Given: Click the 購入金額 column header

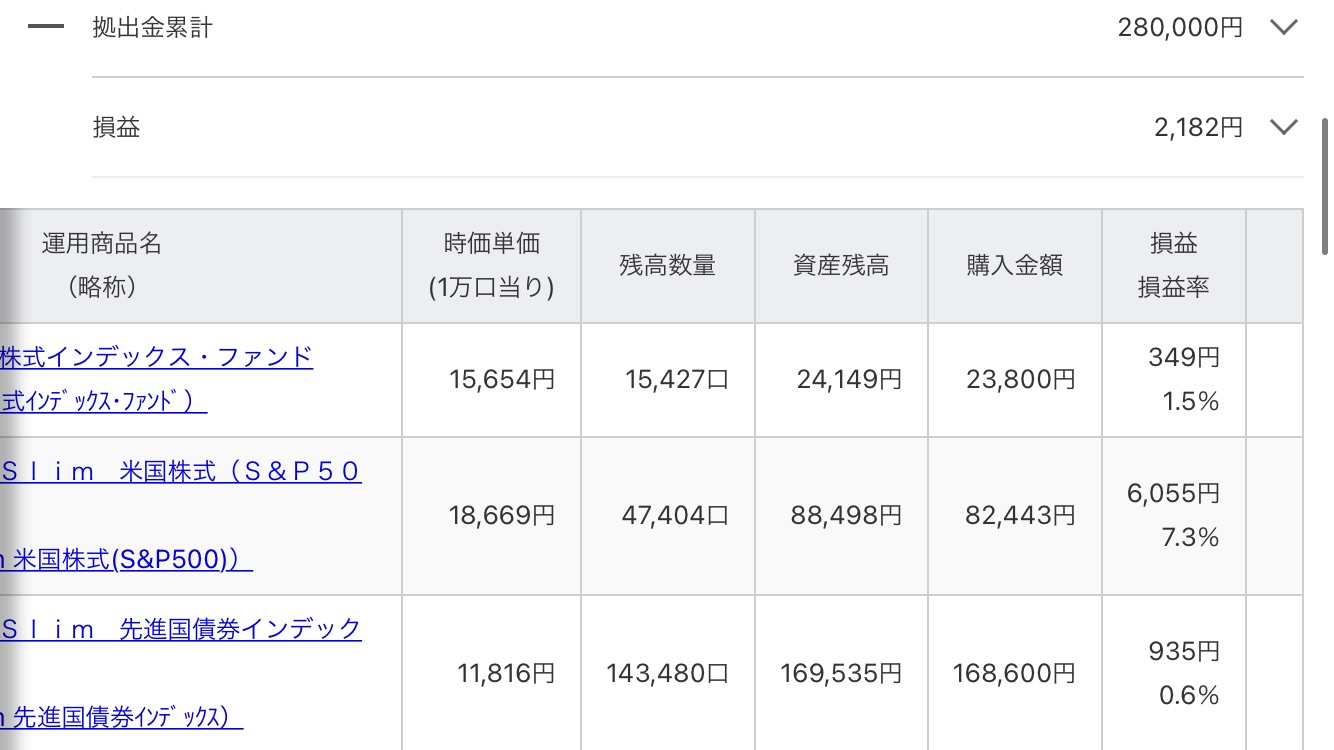Looking at the screenshot, I should 1014,265.
